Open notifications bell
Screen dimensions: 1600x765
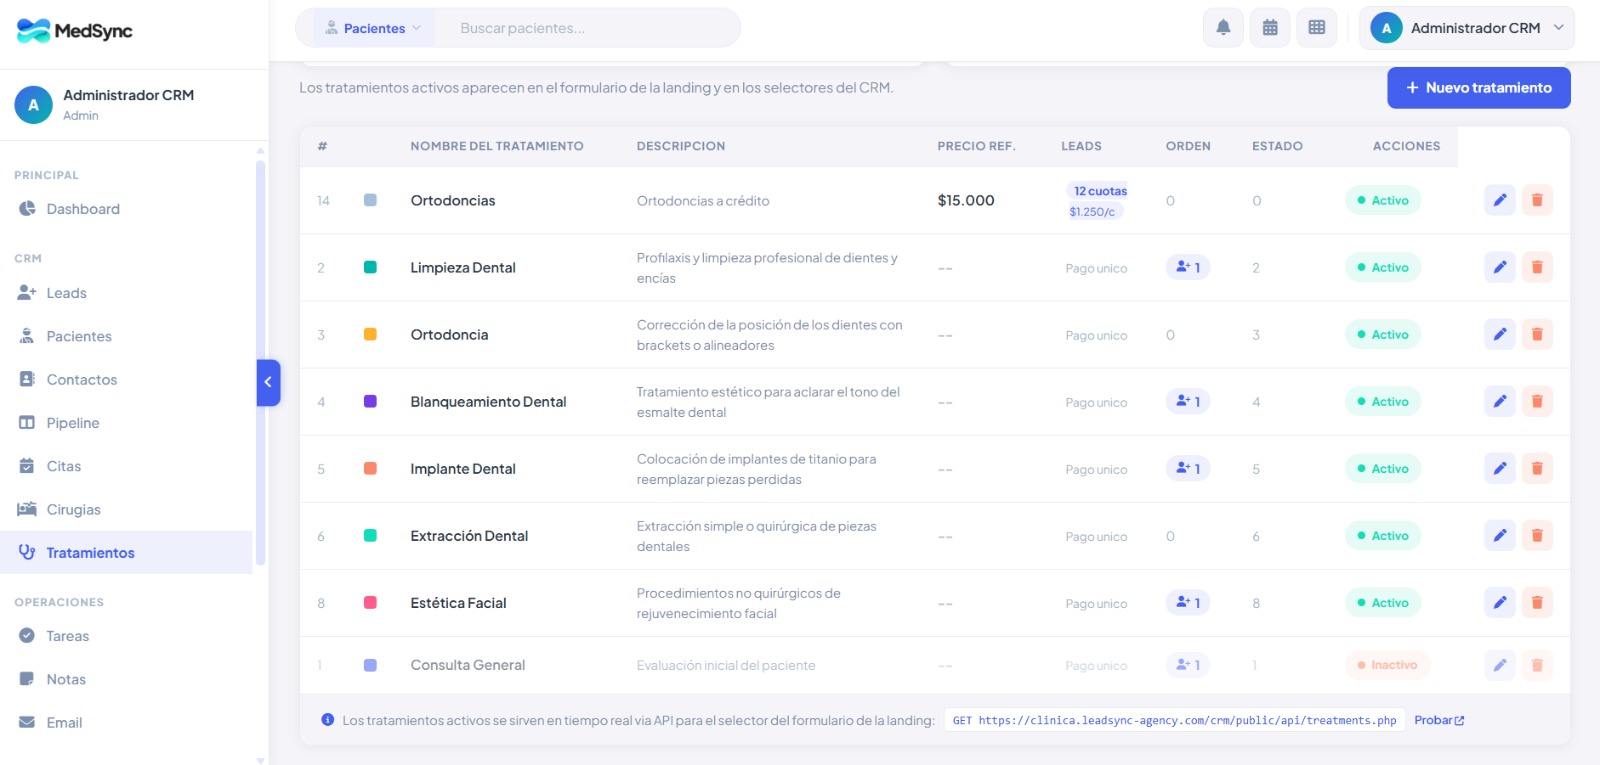[x=1223, y=28]
